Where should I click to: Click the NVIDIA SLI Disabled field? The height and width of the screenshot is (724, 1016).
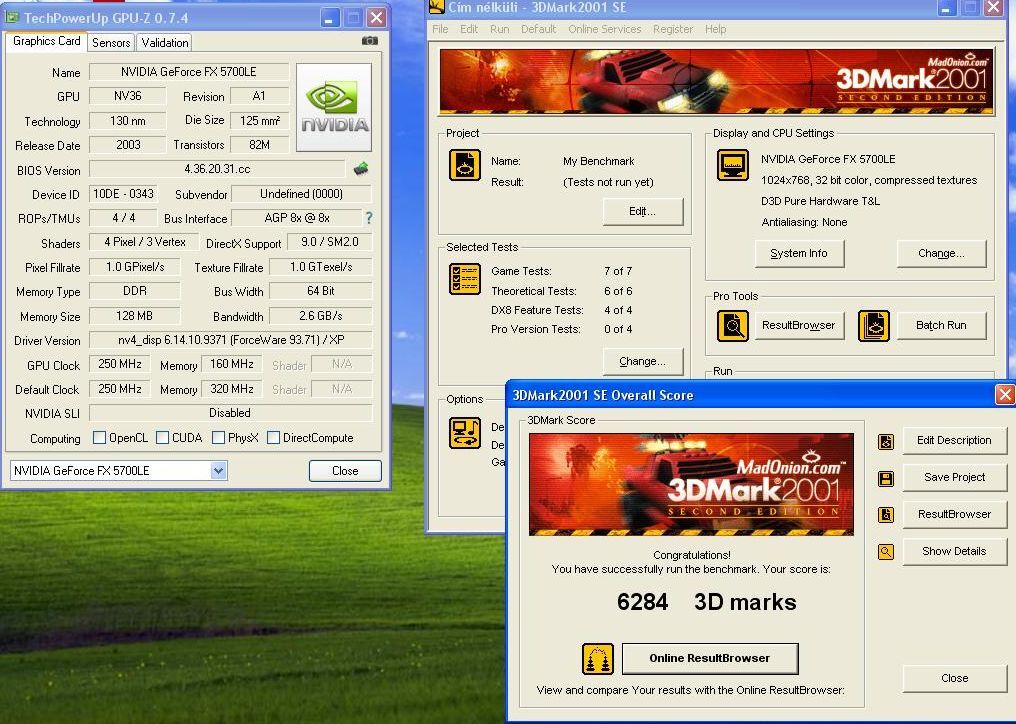click(231, 413)
